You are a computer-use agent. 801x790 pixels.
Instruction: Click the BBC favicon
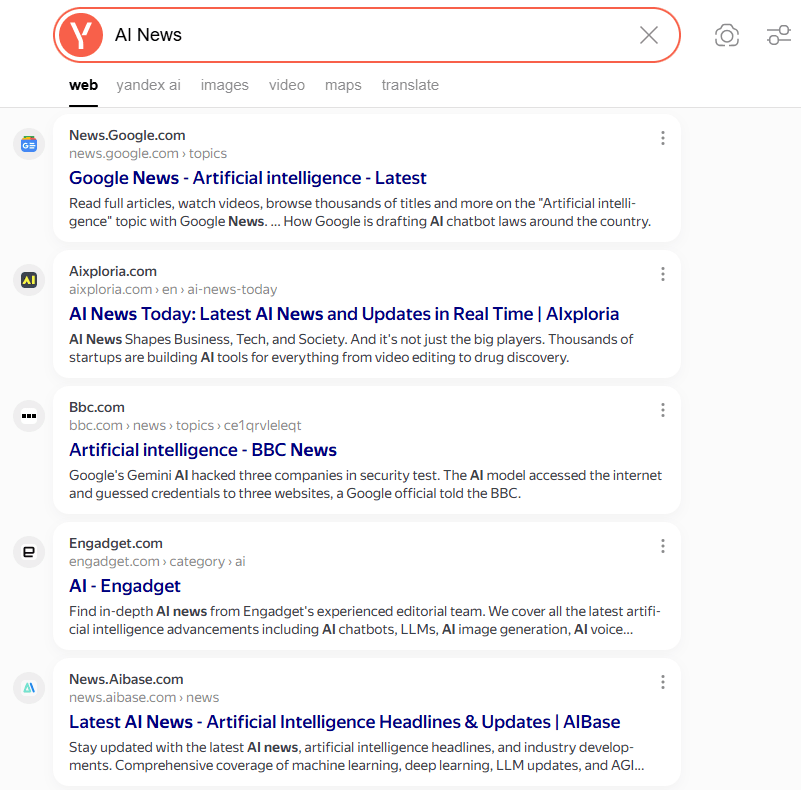click(29, 416)
